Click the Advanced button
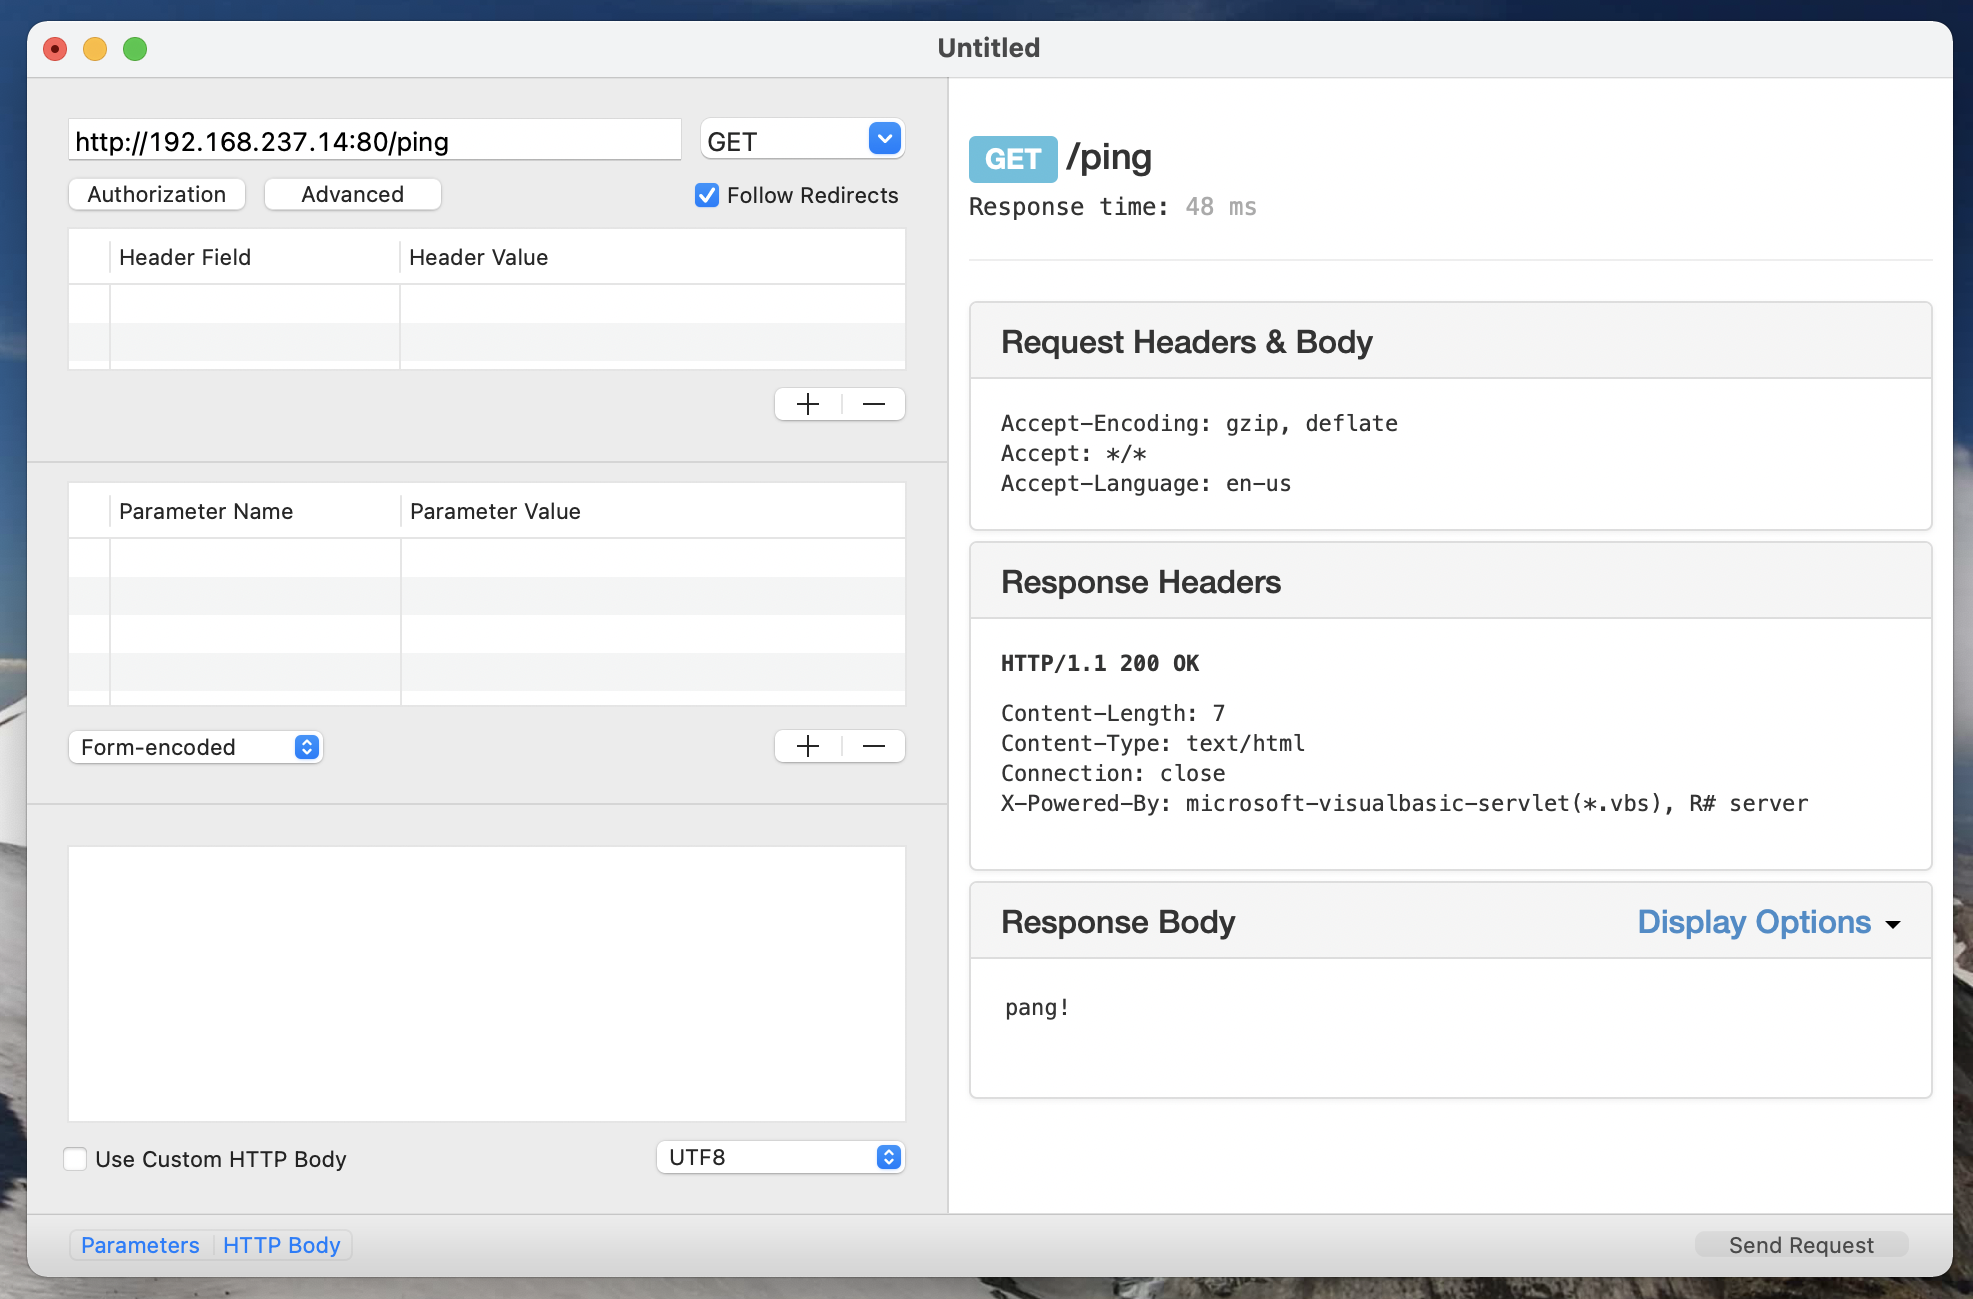The height and width of the screenshot is (1299, 1973). [352, 194]
